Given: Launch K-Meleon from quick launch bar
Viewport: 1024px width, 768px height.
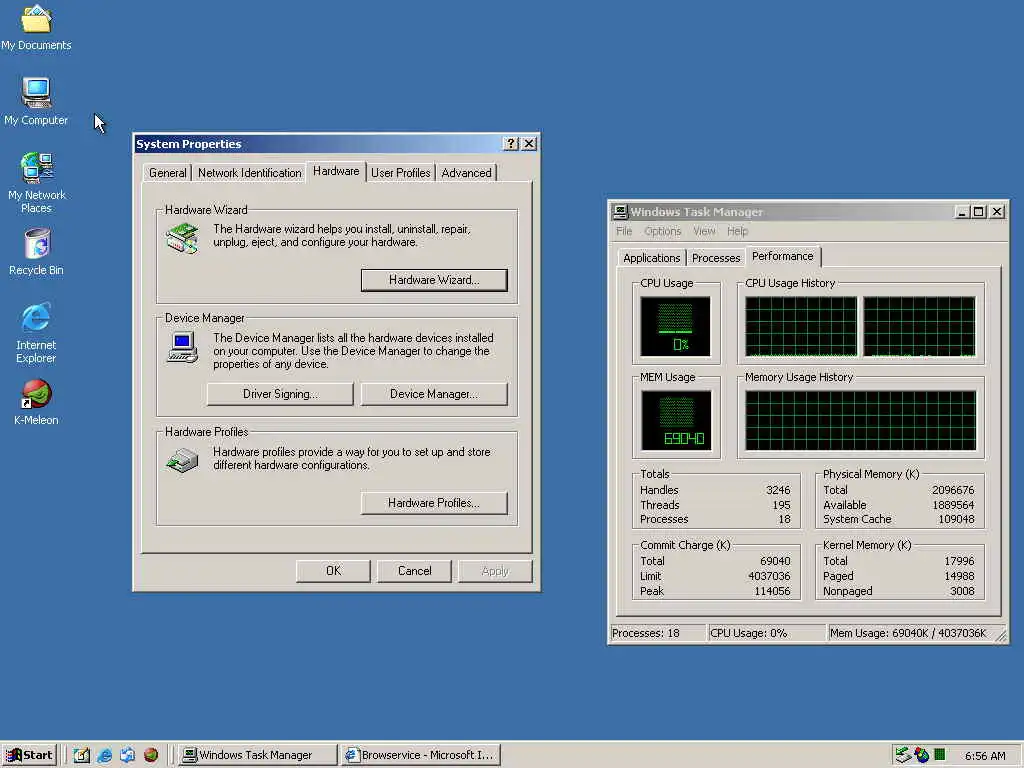Looking at the screenshot, I should pyautogui.click(x=151, y=755).
